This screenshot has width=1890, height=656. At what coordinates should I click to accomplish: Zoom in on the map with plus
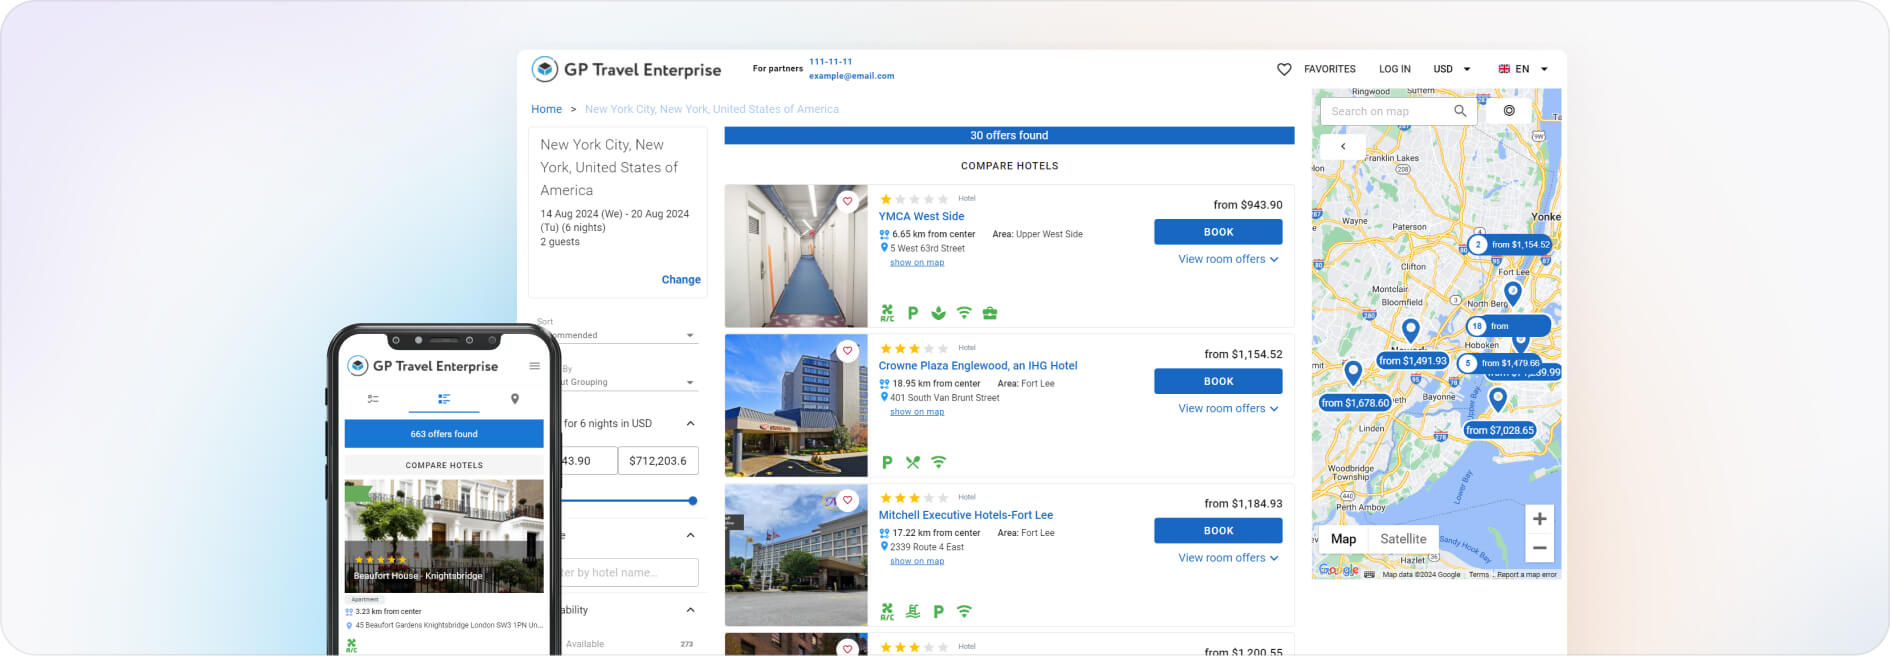pos(1540,519)
